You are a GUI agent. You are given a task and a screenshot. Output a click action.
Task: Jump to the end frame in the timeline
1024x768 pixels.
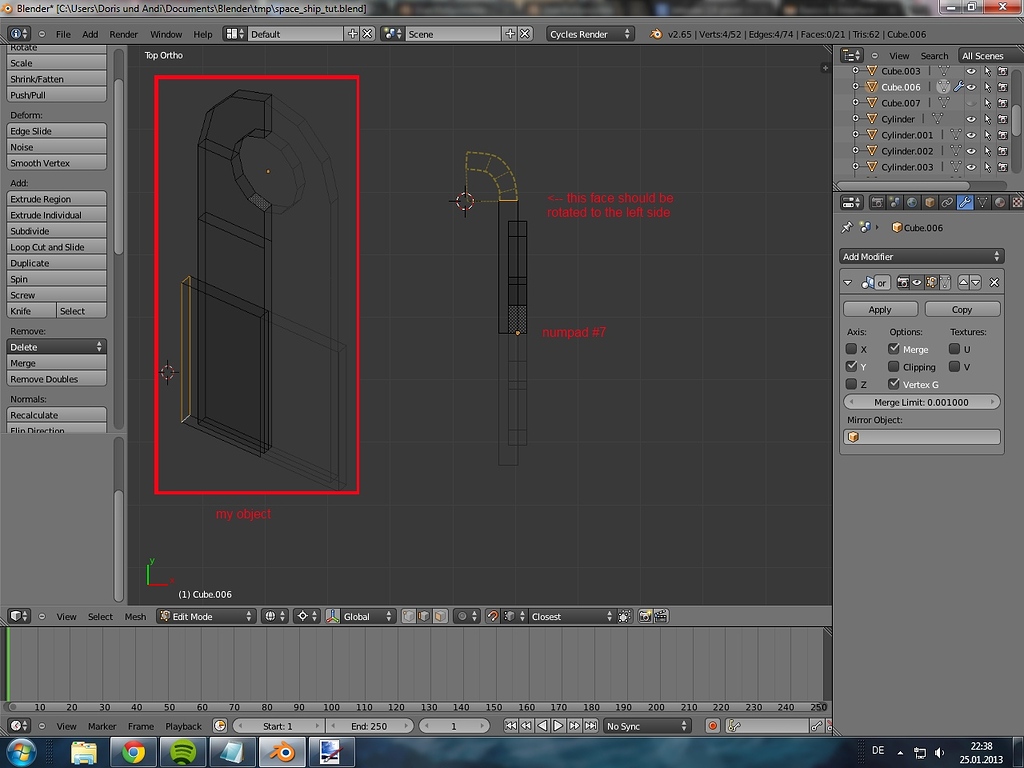click(591, 726)
